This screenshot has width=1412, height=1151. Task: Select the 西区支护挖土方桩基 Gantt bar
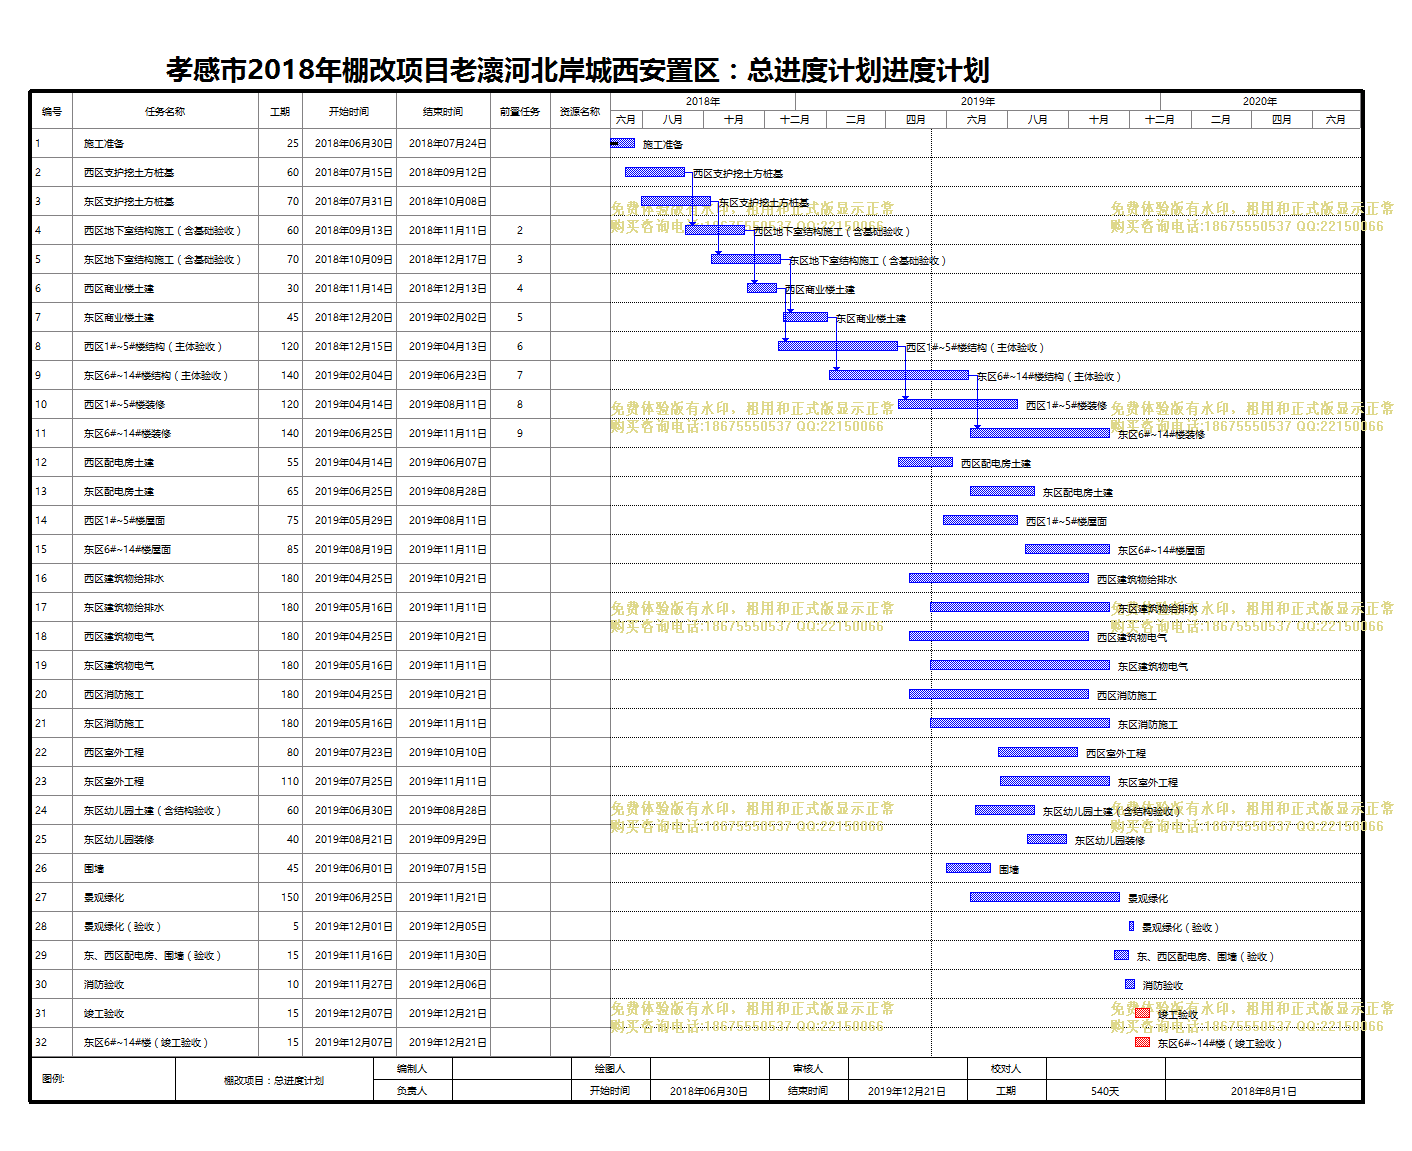coord(655,172)
